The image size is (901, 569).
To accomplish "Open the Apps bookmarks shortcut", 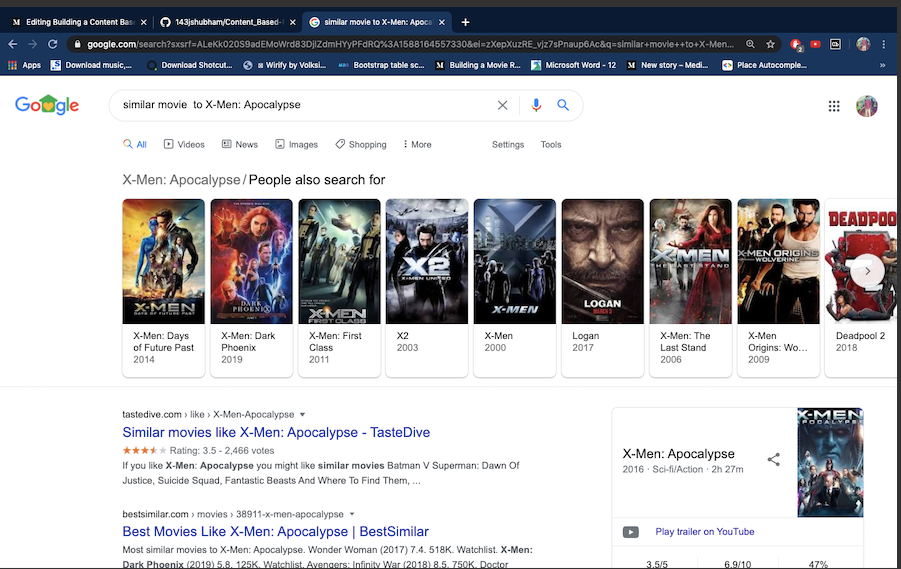I will [x=24, y=66].
